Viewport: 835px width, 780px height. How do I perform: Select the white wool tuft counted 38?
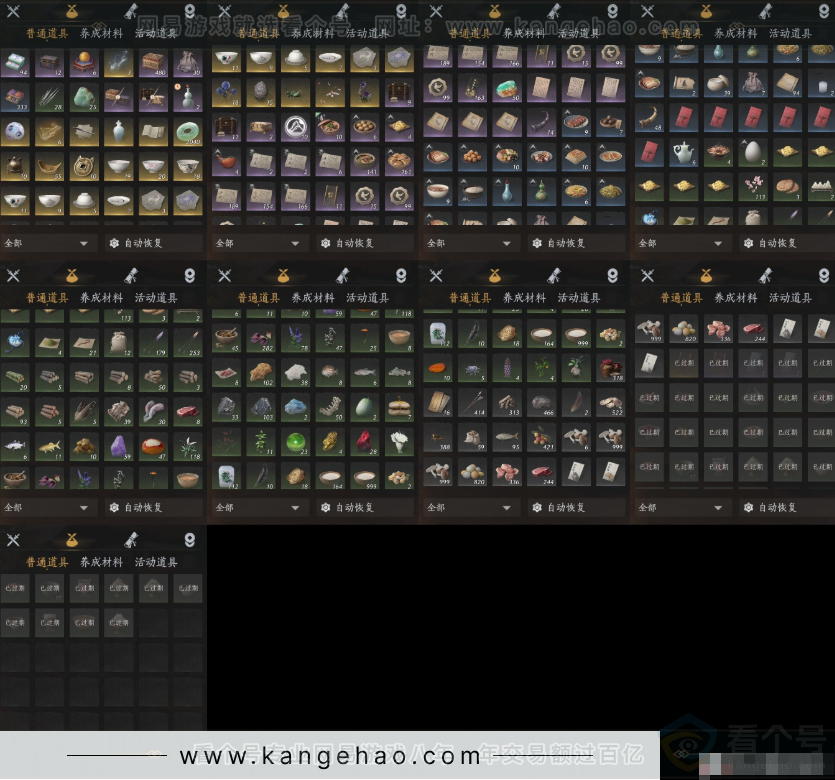[x=296, y=372]
